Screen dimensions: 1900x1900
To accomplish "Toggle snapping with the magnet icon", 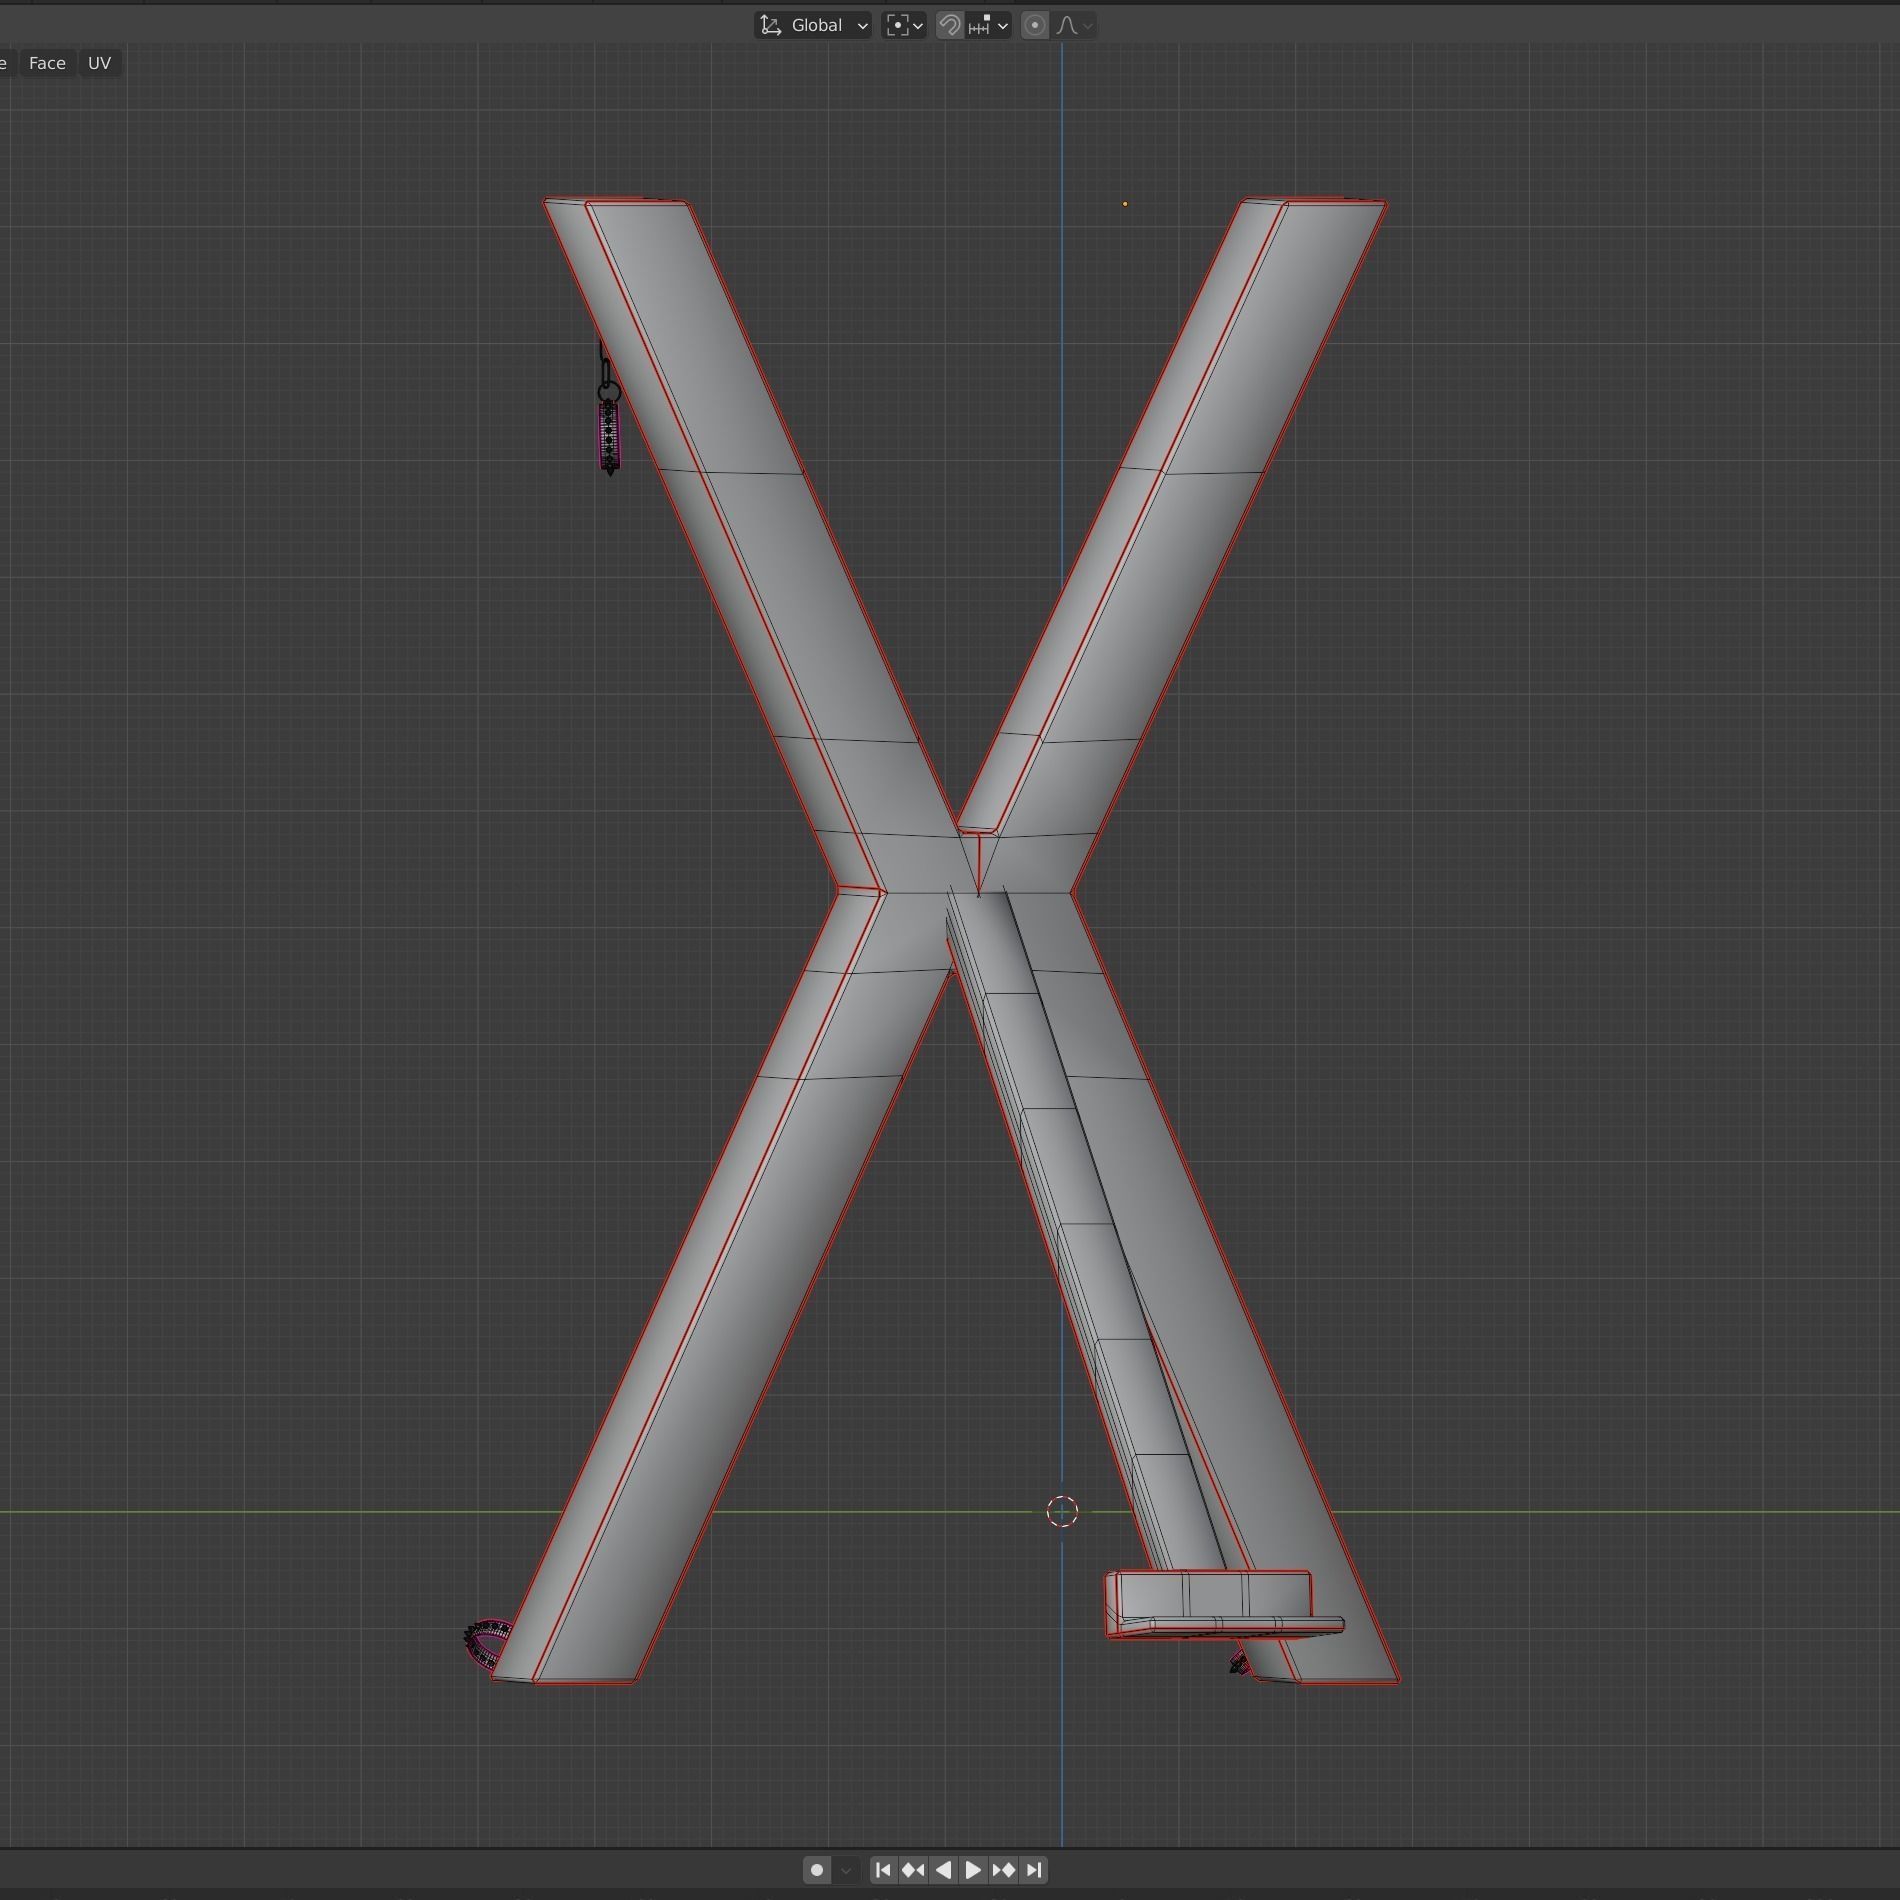I will point(949,25).
